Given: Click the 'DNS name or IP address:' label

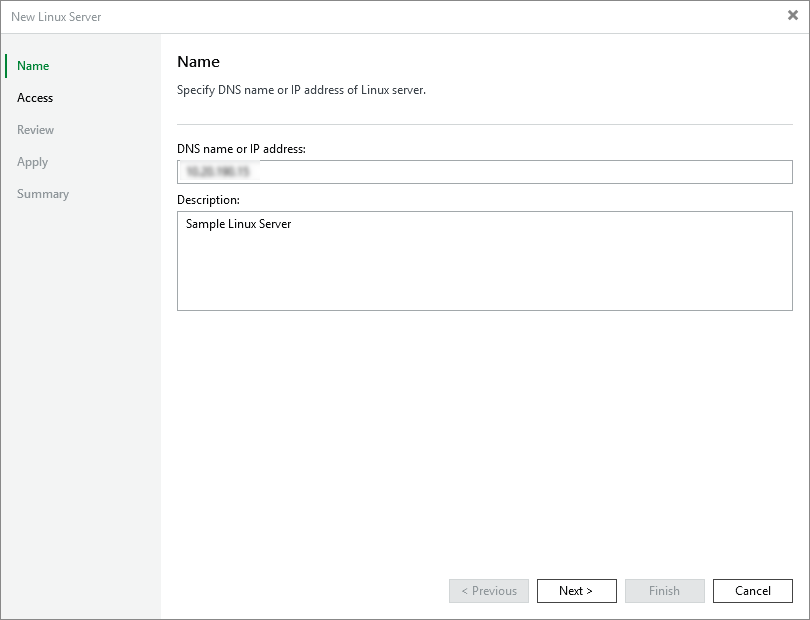Looking at the screenshot, I should click(241, 149).
